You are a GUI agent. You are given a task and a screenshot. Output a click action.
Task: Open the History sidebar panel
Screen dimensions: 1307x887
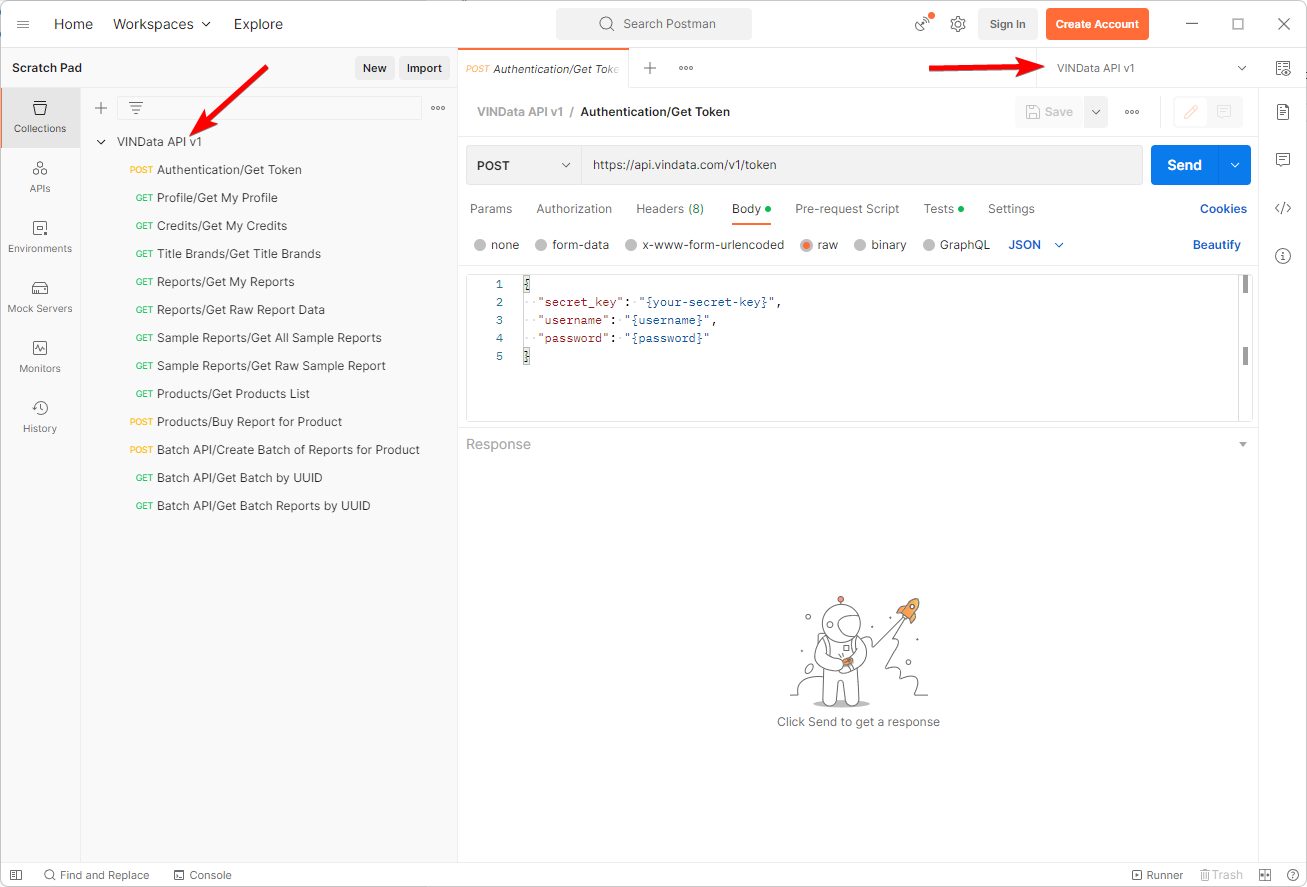(40, 417)
